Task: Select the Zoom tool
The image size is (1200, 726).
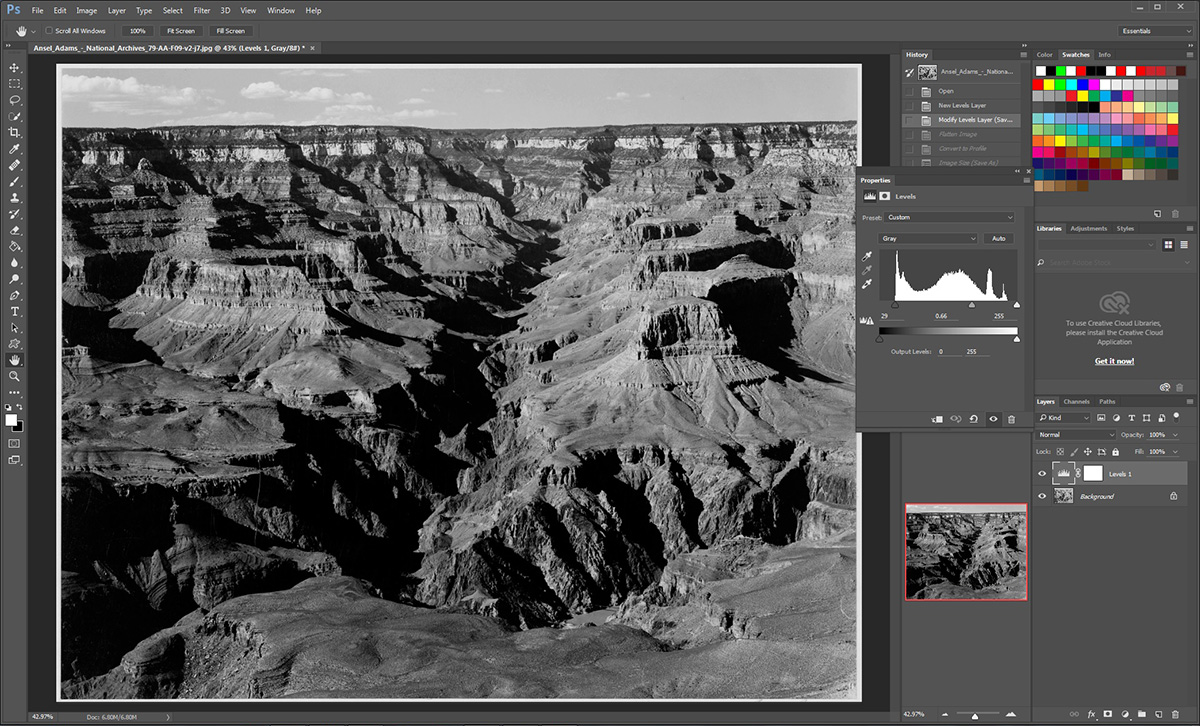Action: pyautogui.click(x=15, y=376)
